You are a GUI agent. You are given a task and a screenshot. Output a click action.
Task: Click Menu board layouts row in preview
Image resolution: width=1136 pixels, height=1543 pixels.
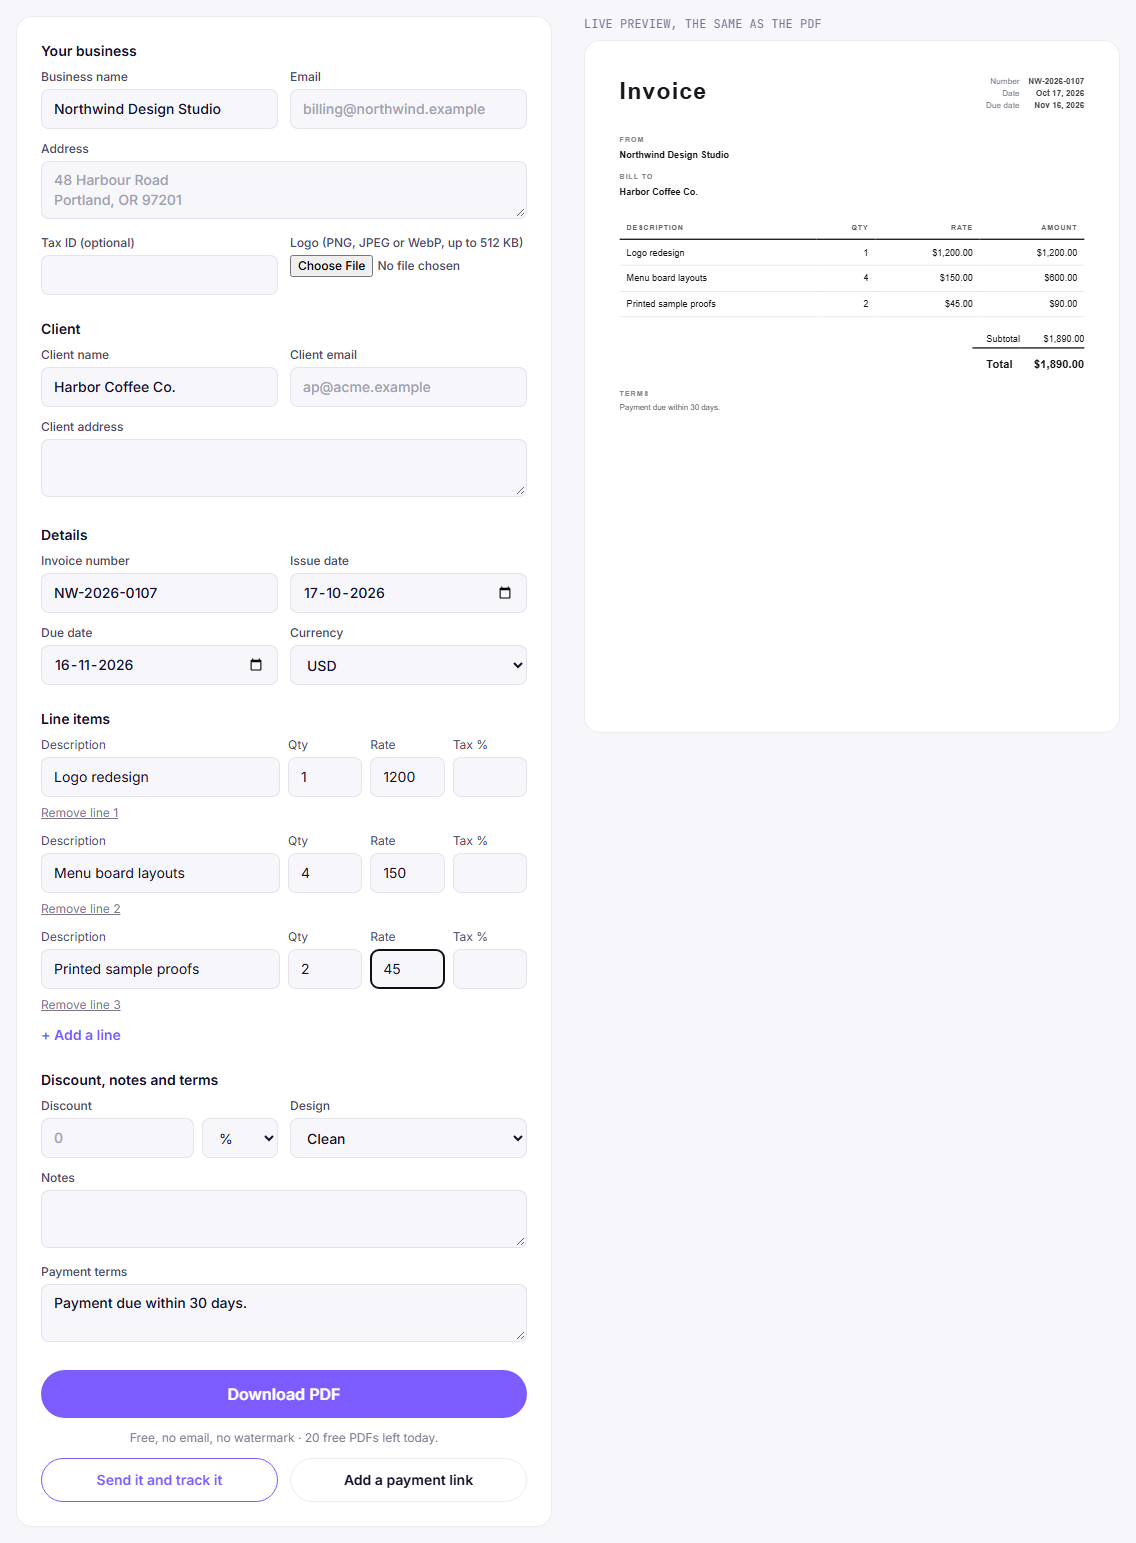click(x=852, y=278)
